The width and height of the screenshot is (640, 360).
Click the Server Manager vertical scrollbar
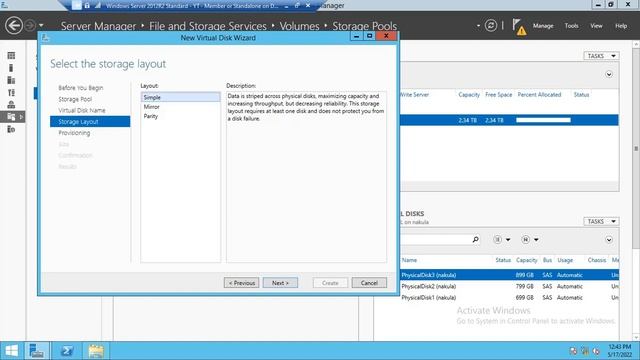coord(636,149)
